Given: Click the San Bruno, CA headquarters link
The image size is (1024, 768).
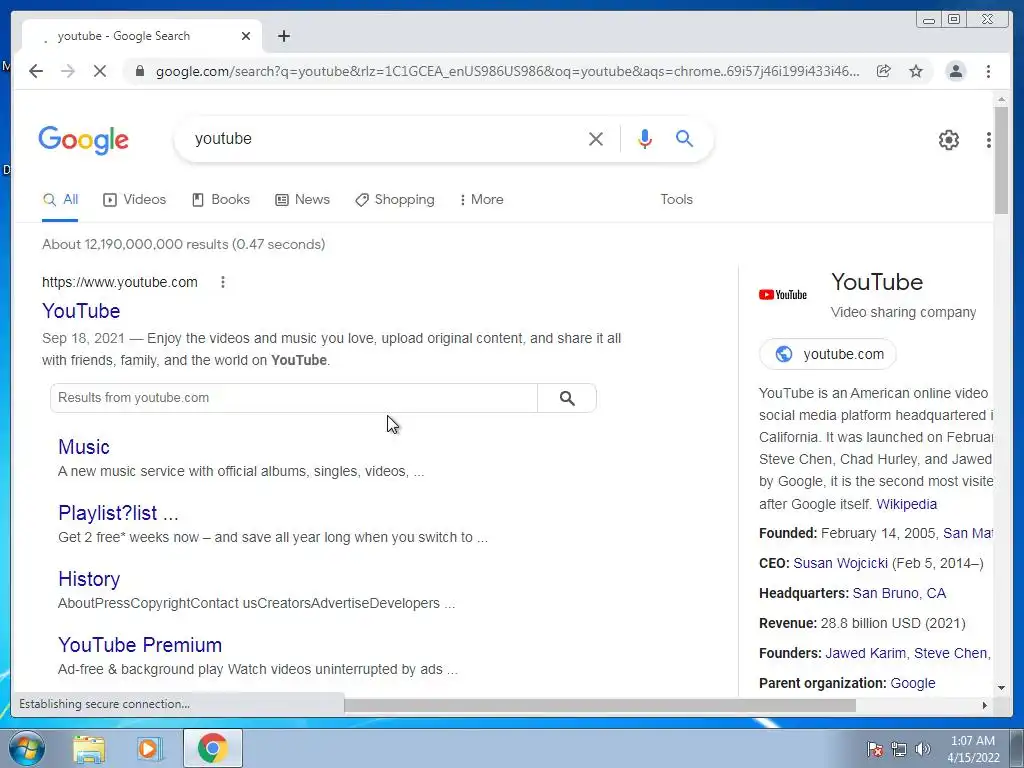Looking at the screenshot, I should point(899,593).
